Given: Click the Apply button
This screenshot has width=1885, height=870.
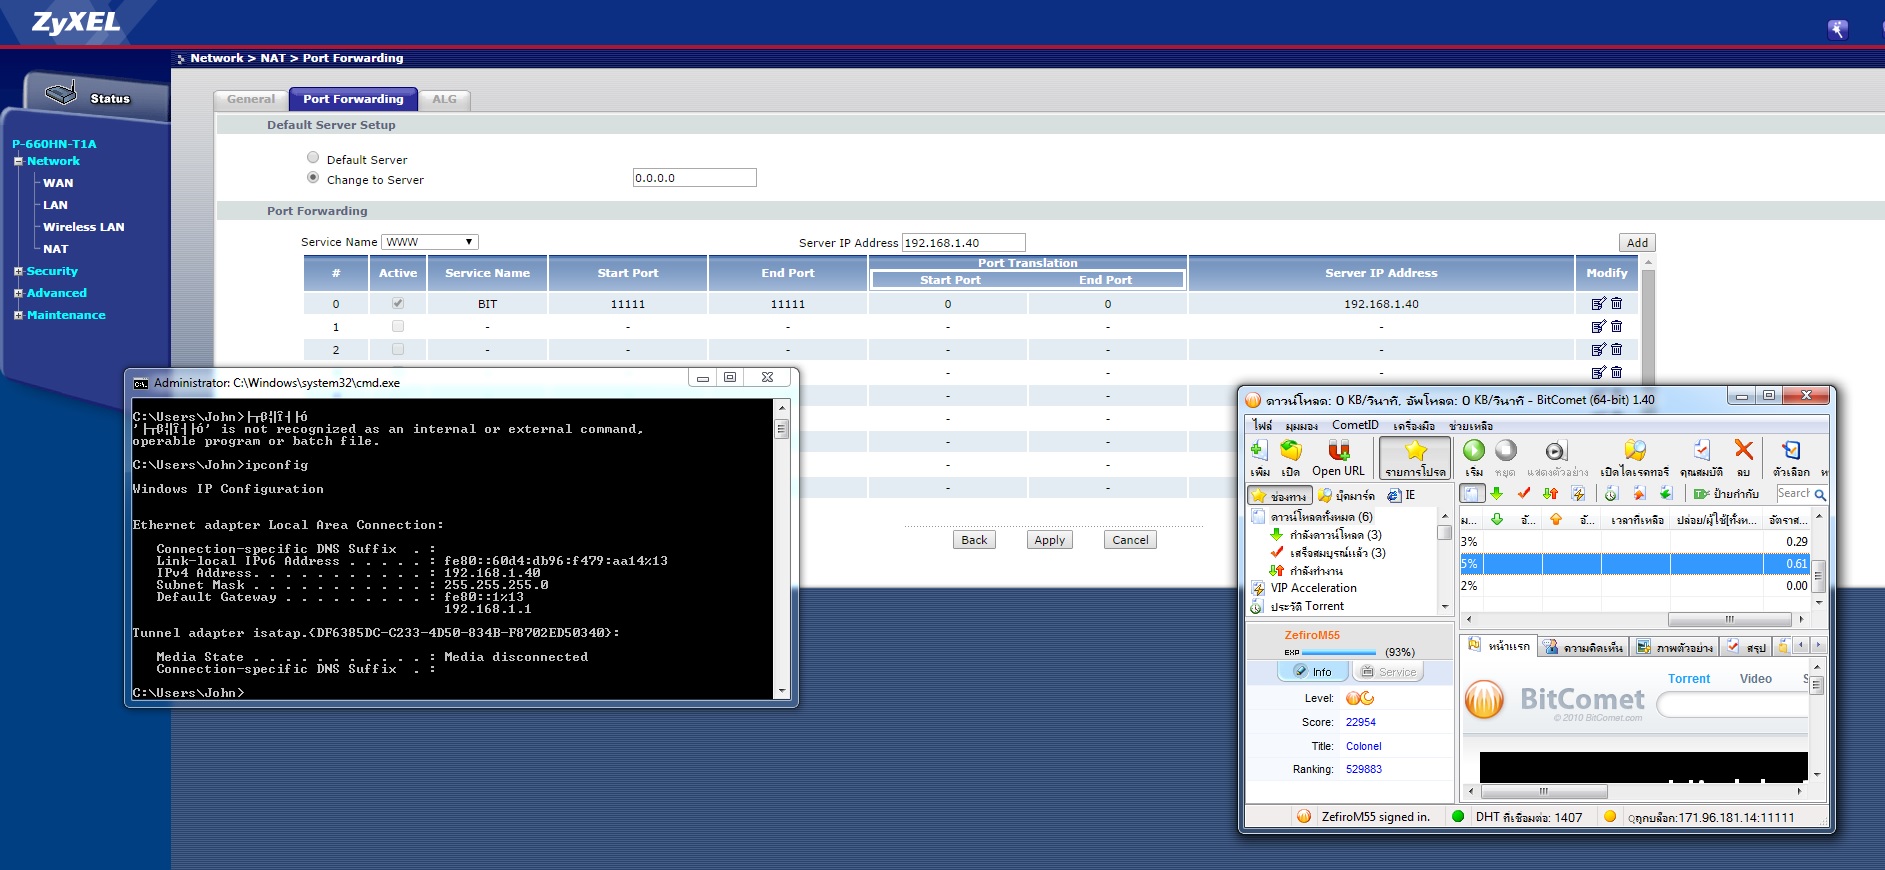Looking at the screenshot, I should click(x=1050, y=540).
